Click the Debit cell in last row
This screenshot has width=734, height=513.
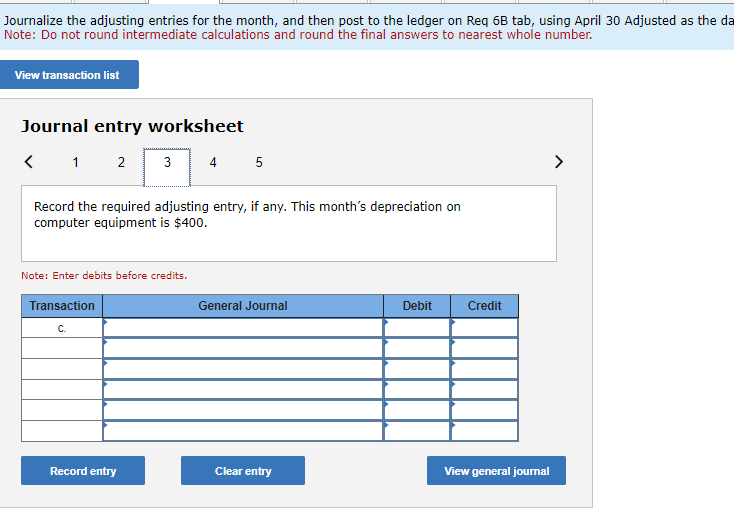(417, 431)
